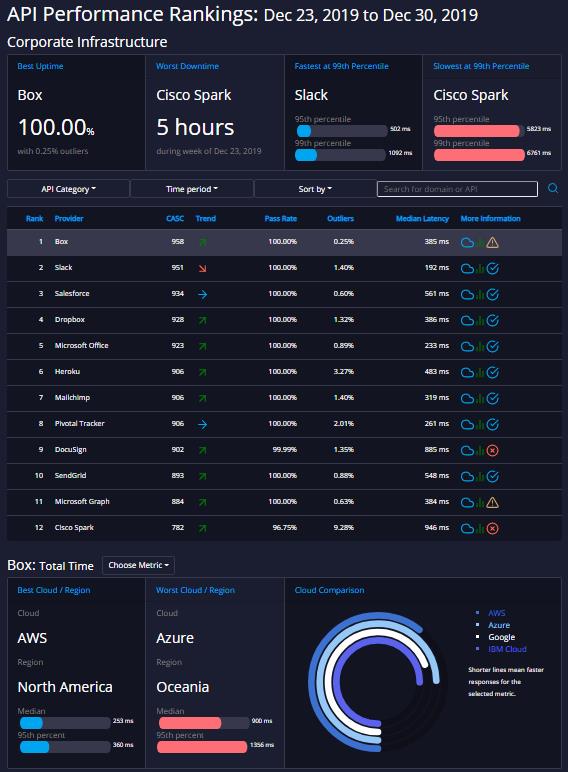Sort table by the Median Latency column header
This screenshot has height=772, width=568.
422,219
